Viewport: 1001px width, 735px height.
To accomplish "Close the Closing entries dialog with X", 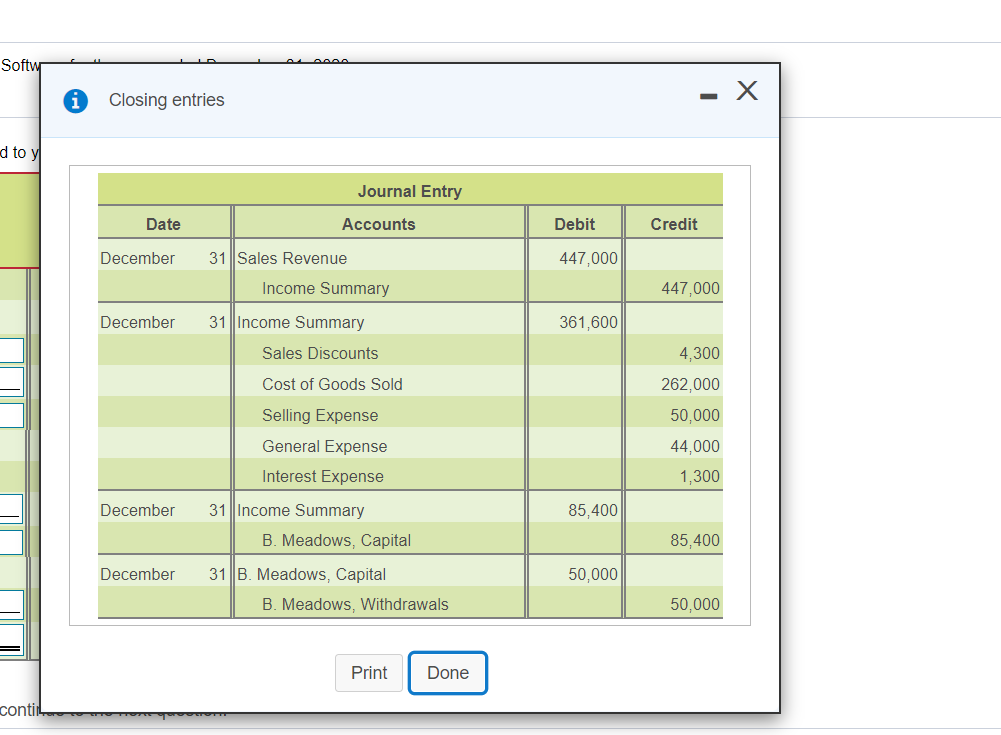I will (747, 90).
